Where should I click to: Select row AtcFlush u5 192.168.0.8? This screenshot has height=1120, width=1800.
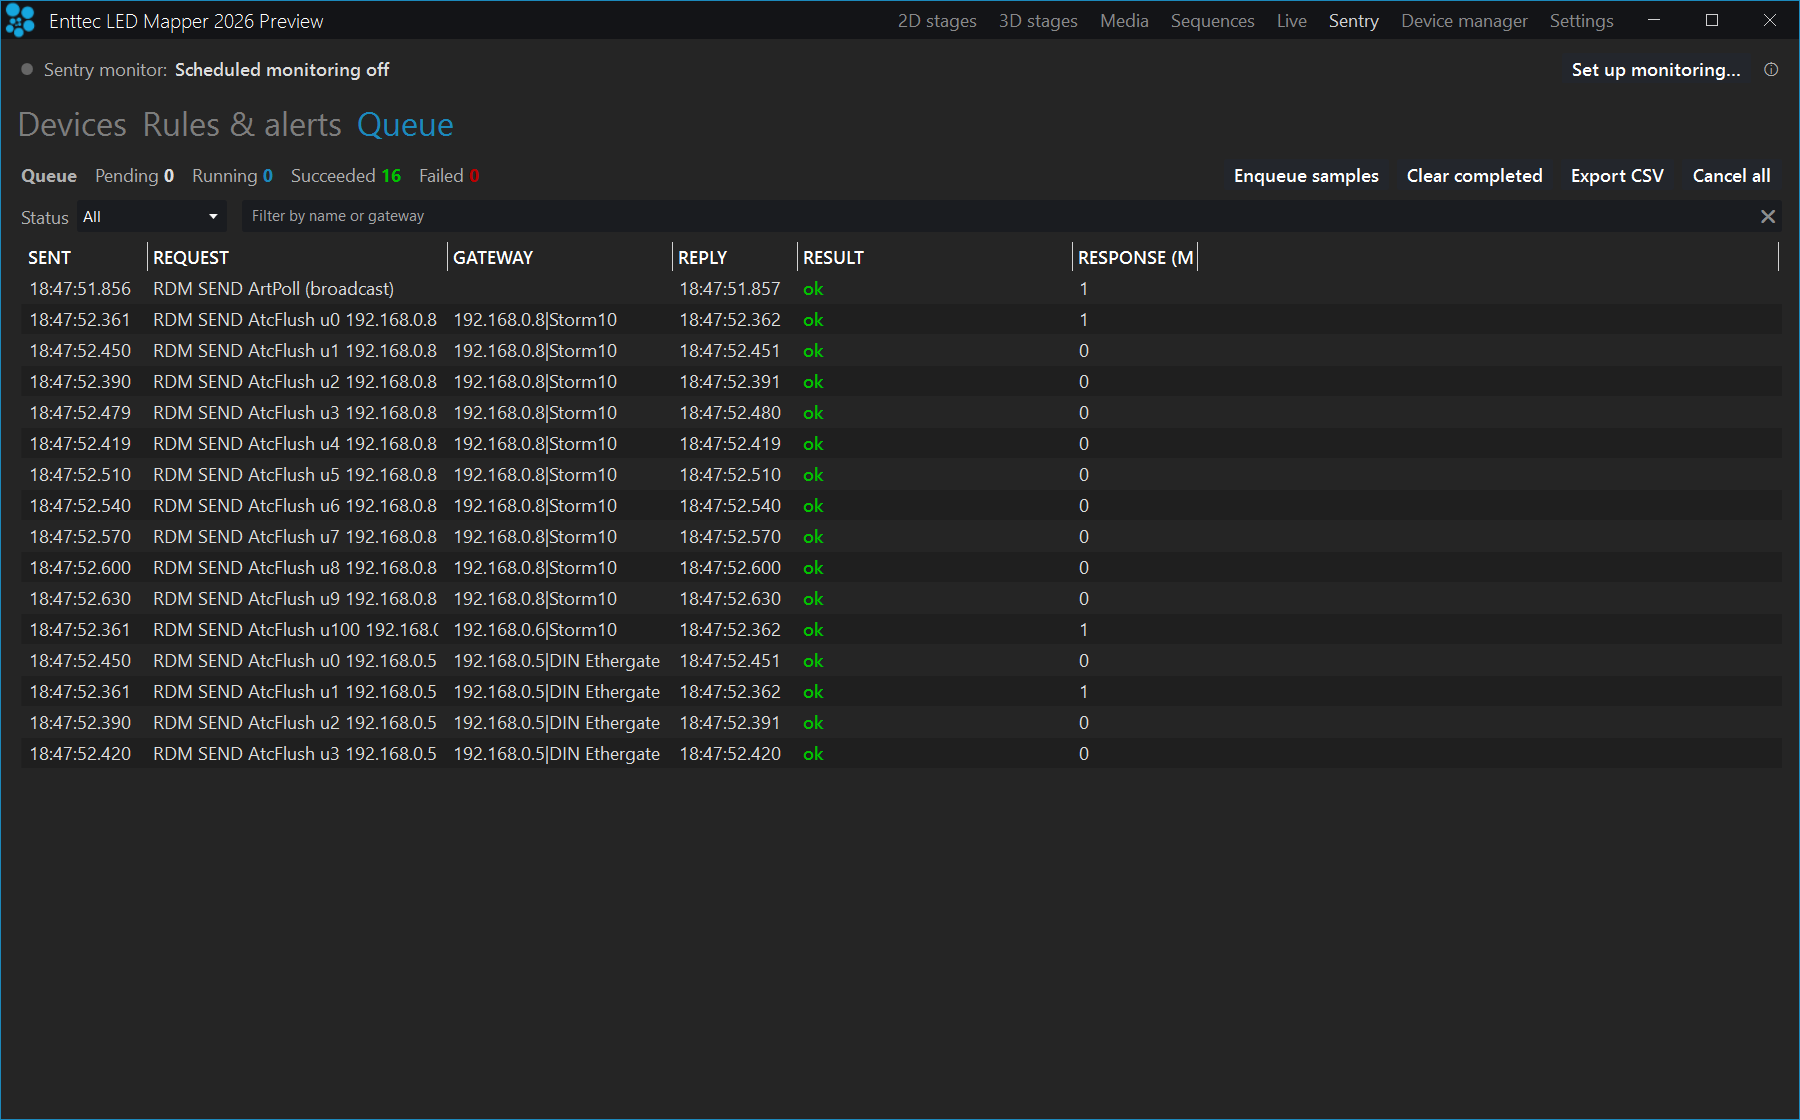901,475
